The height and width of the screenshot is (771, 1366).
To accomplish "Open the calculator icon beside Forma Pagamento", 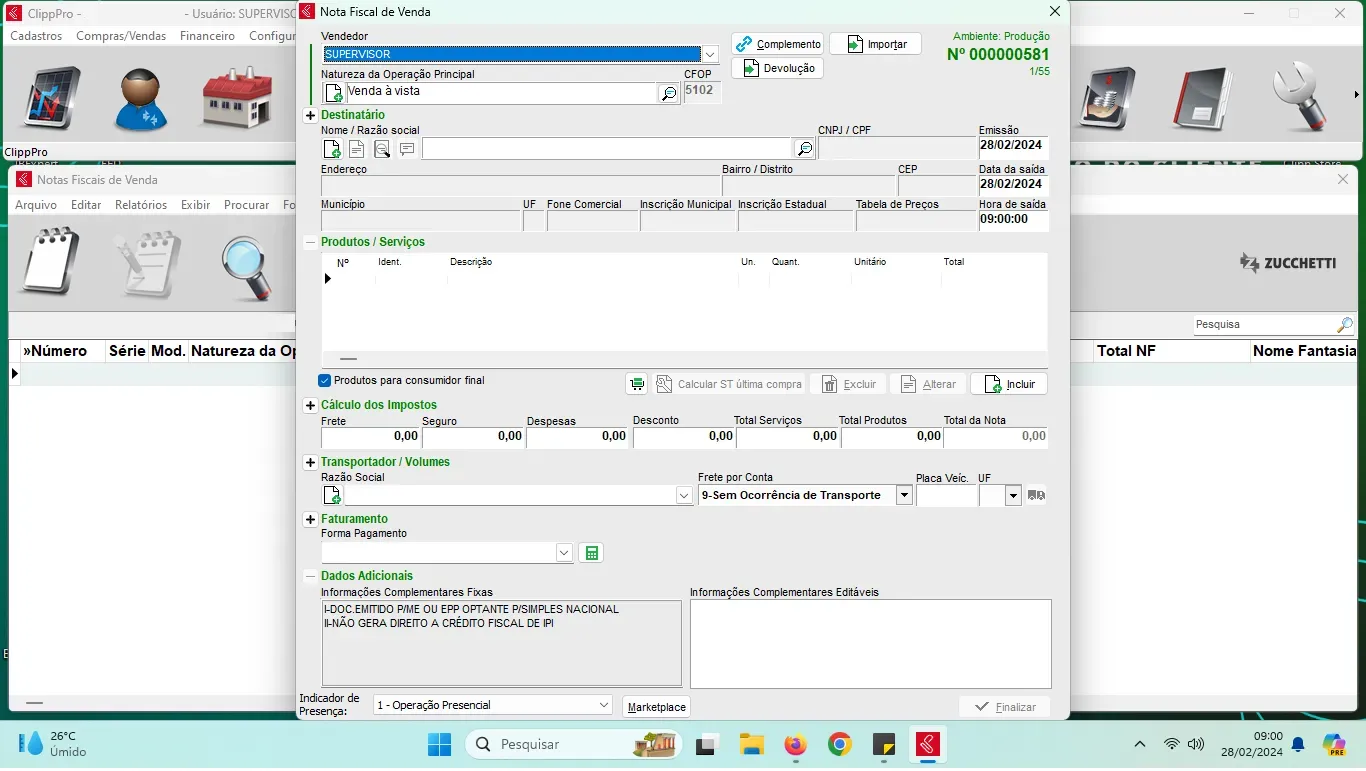I will click(591, 553).
